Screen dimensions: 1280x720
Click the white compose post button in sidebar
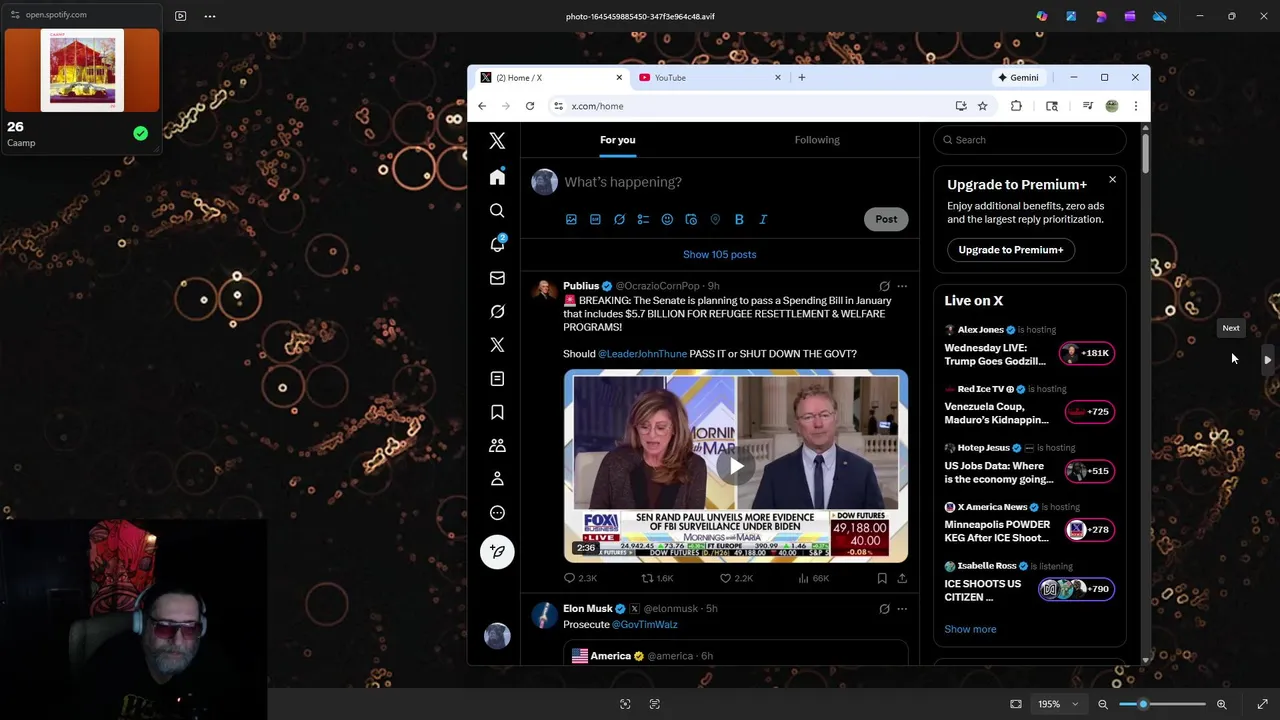pos(497,552)
